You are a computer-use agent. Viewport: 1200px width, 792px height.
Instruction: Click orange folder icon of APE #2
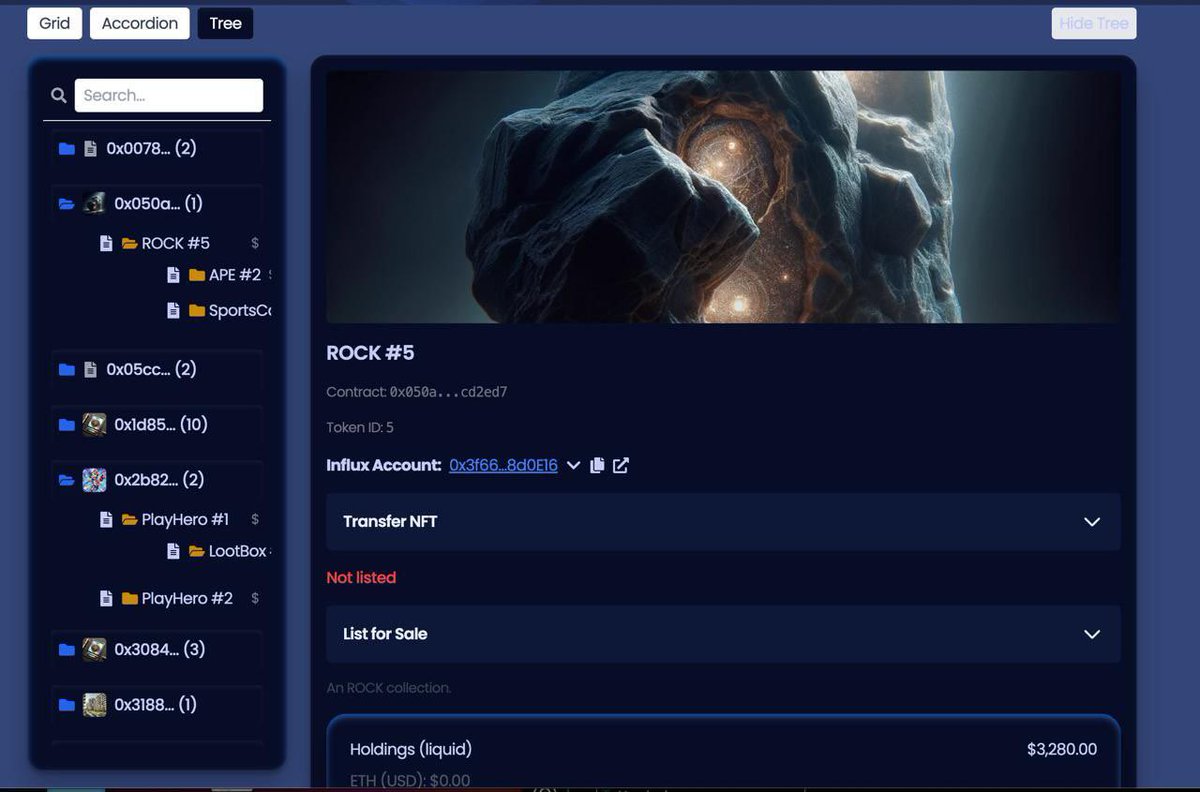tap(197, 275)
